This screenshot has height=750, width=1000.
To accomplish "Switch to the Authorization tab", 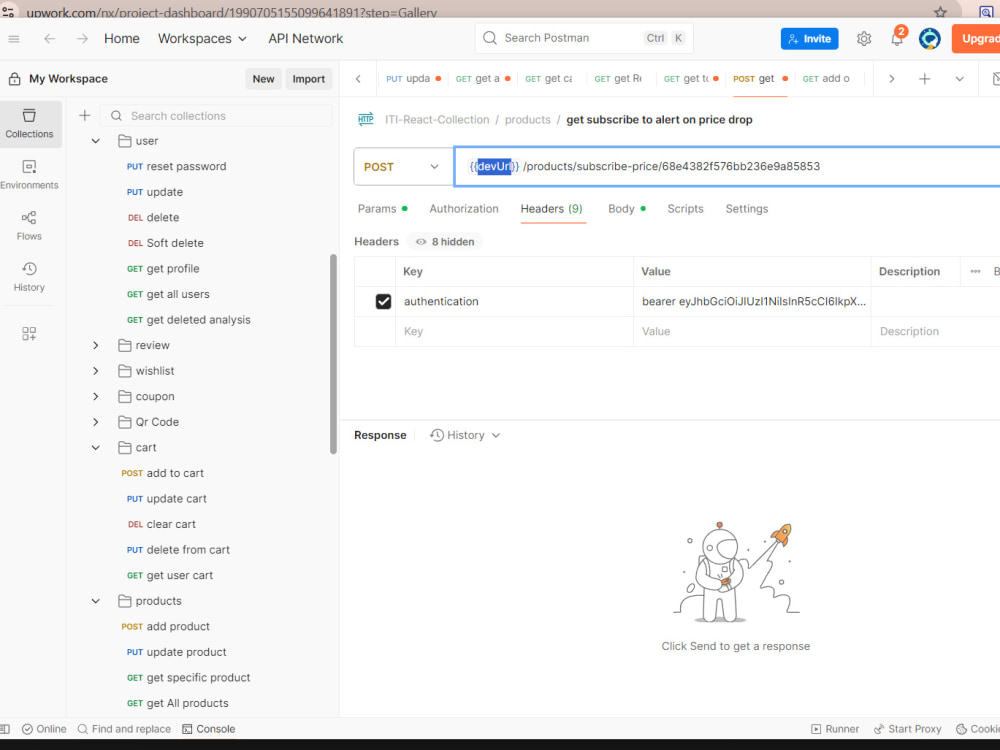I will [464, 209].
